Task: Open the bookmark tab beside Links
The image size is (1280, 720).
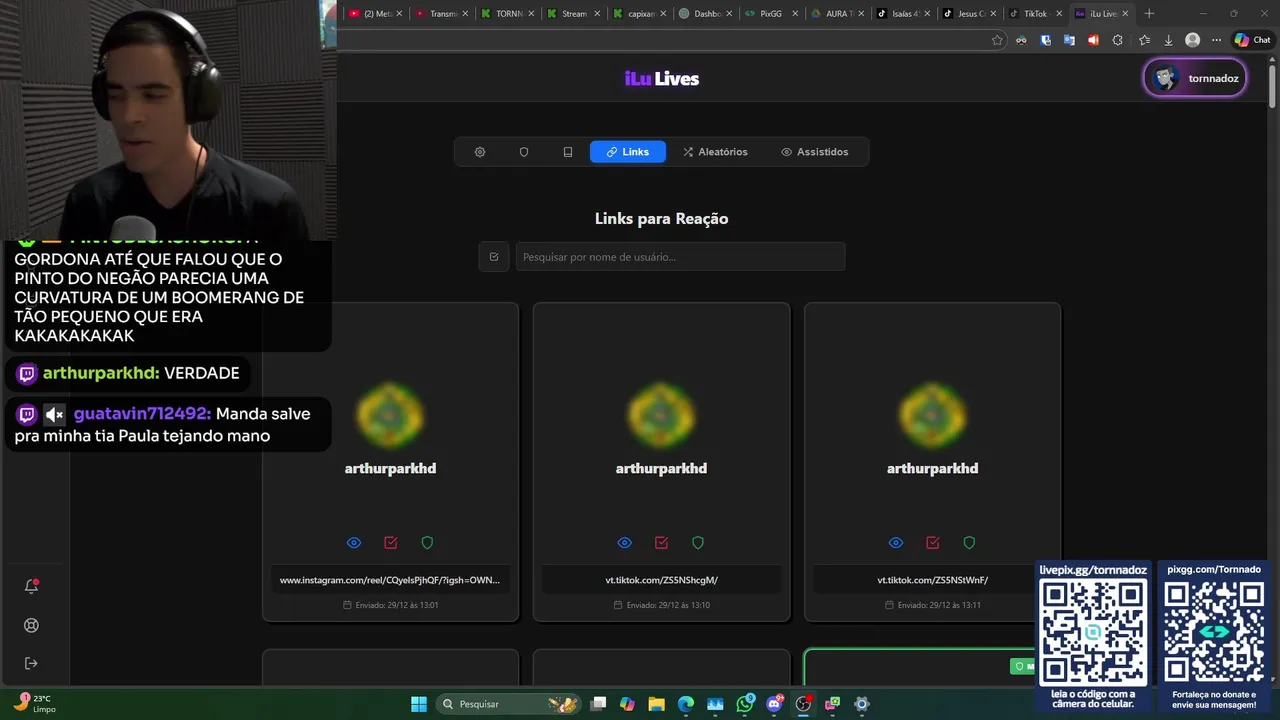Action: click(568, 152)
